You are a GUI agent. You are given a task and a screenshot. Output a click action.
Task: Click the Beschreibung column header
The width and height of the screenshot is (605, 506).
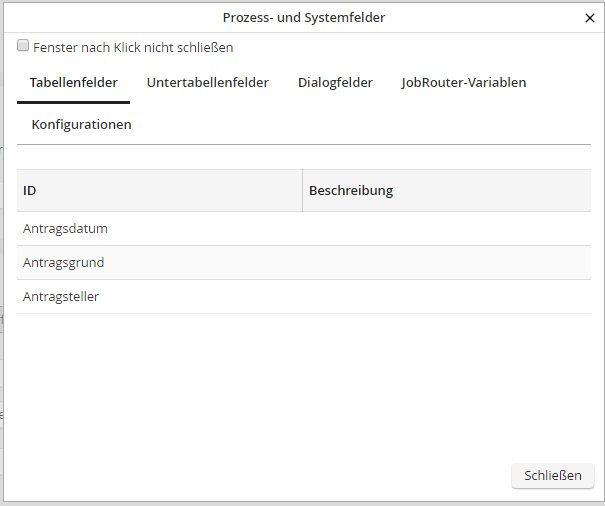click(350, 191)
